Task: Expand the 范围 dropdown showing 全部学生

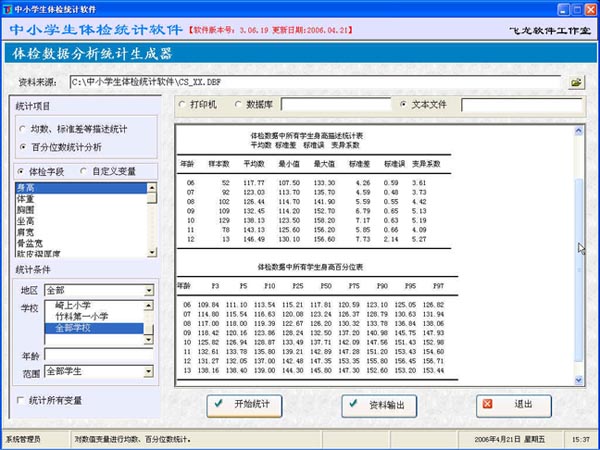Action: coord(149,371)
